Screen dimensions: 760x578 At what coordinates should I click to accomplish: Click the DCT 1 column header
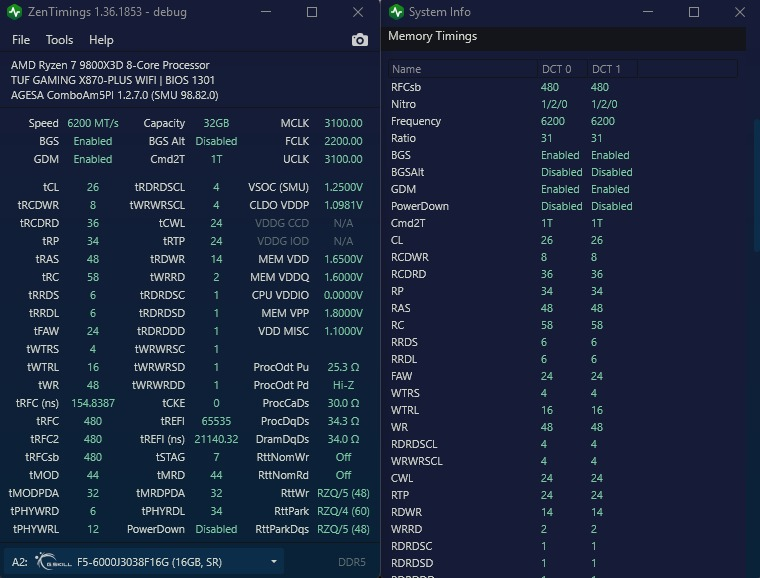point(612,69)
